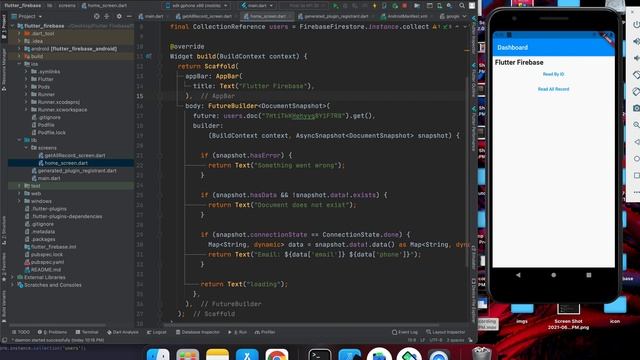Click the emulator power icon

pos(636,24)
